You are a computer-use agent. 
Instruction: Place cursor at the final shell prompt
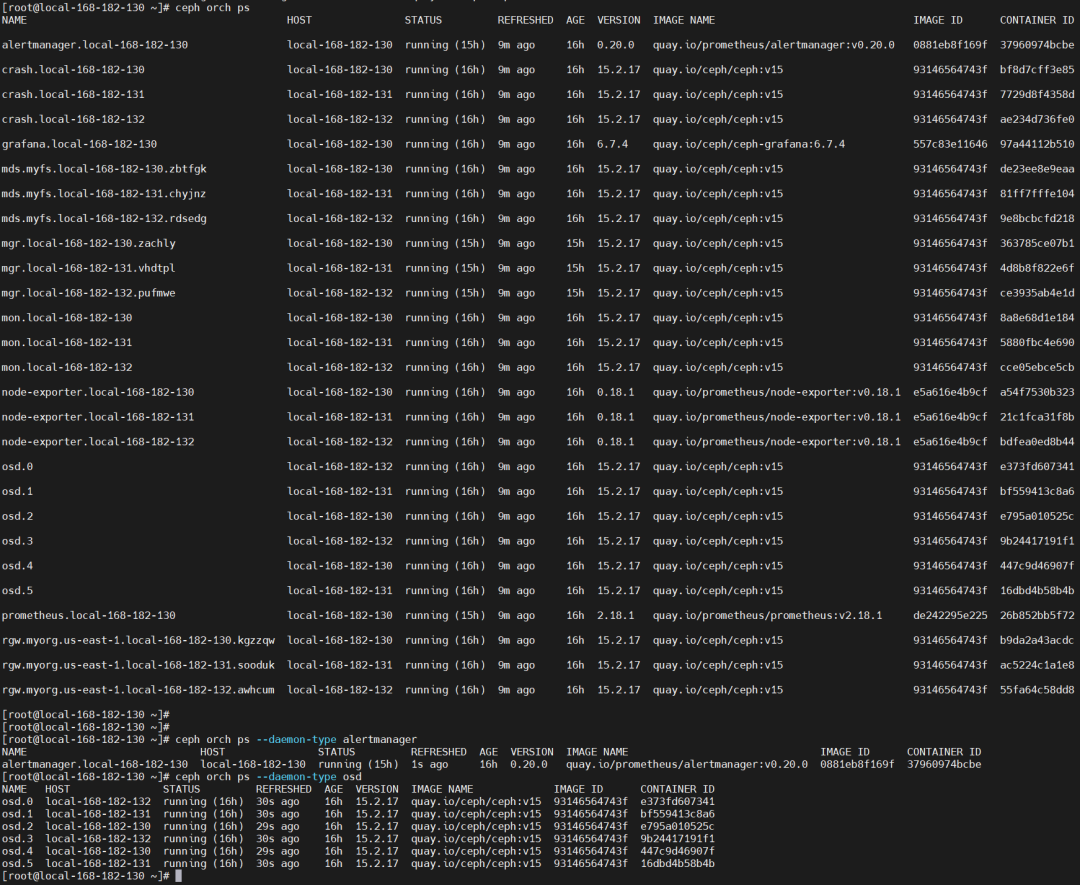point(178,875)
